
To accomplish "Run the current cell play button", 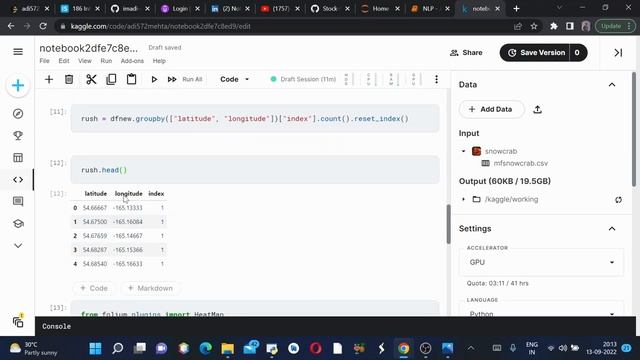I will point(154,79).
